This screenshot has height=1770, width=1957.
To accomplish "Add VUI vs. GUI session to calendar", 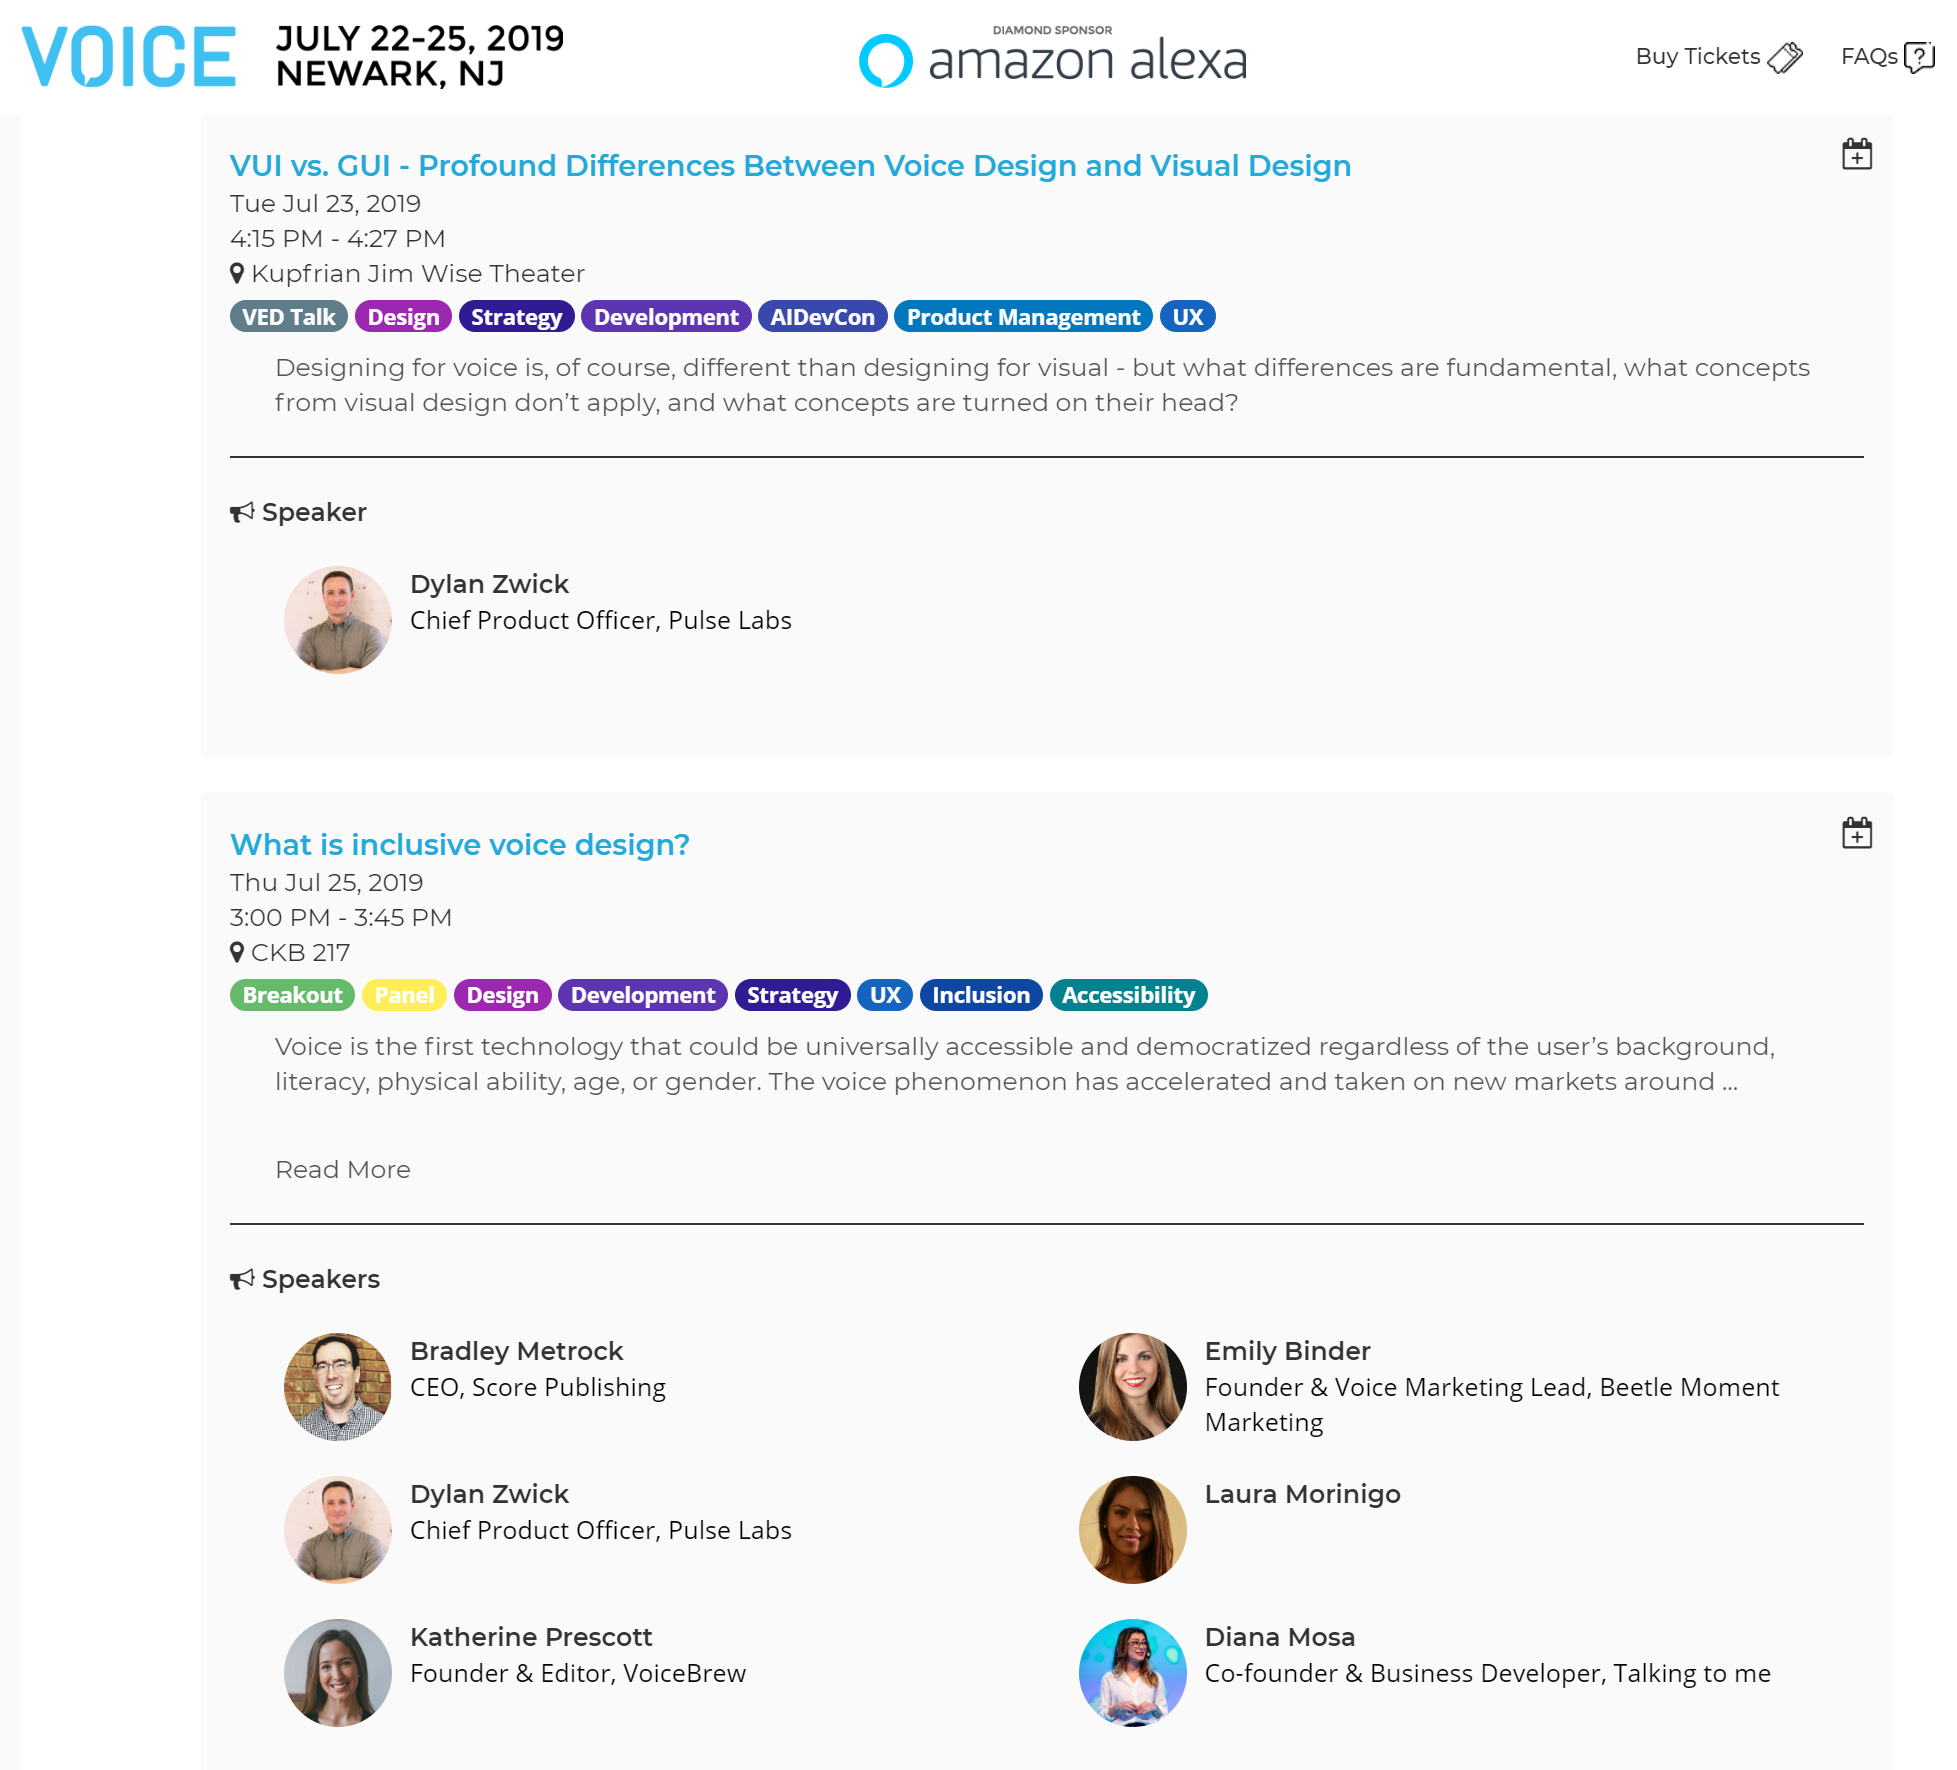I will click(1856, 155).
